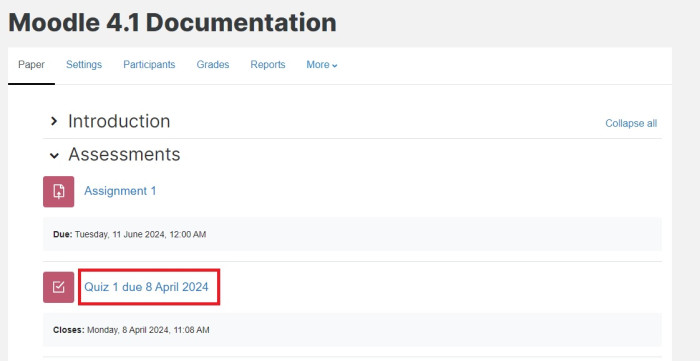Screen dimensions: 700x361
Task: Click the Quiz checkmark activity icon
Action: 58,287
